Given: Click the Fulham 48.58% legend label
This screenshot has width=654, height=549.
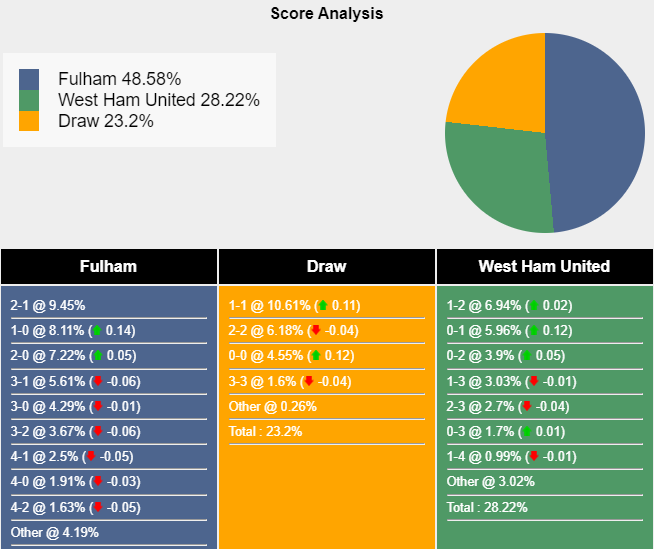Looking at the screenshot, I should 119,79.
